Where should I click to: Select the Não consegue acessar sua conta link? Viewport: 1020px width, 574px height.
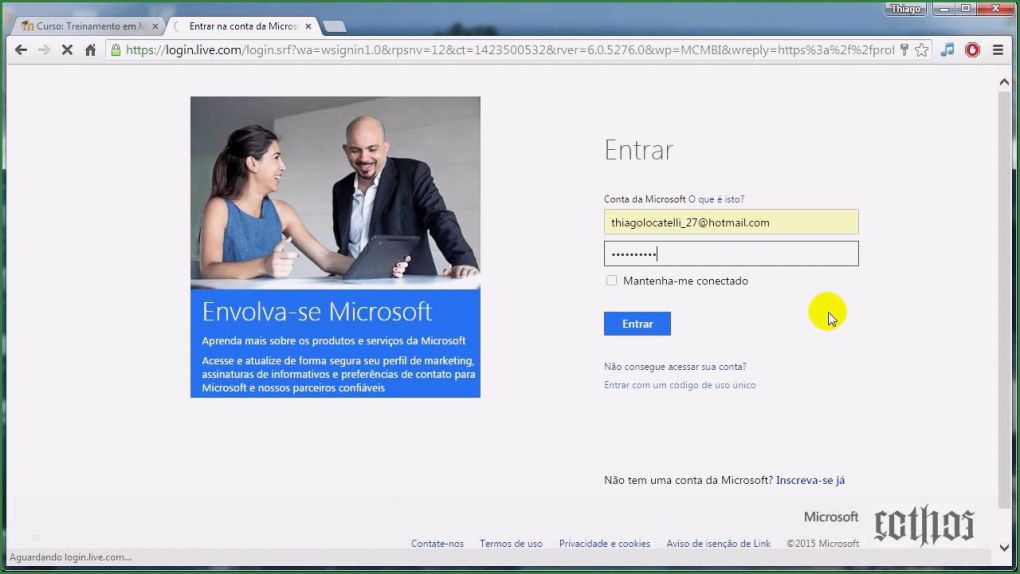(x=675, y=366)
